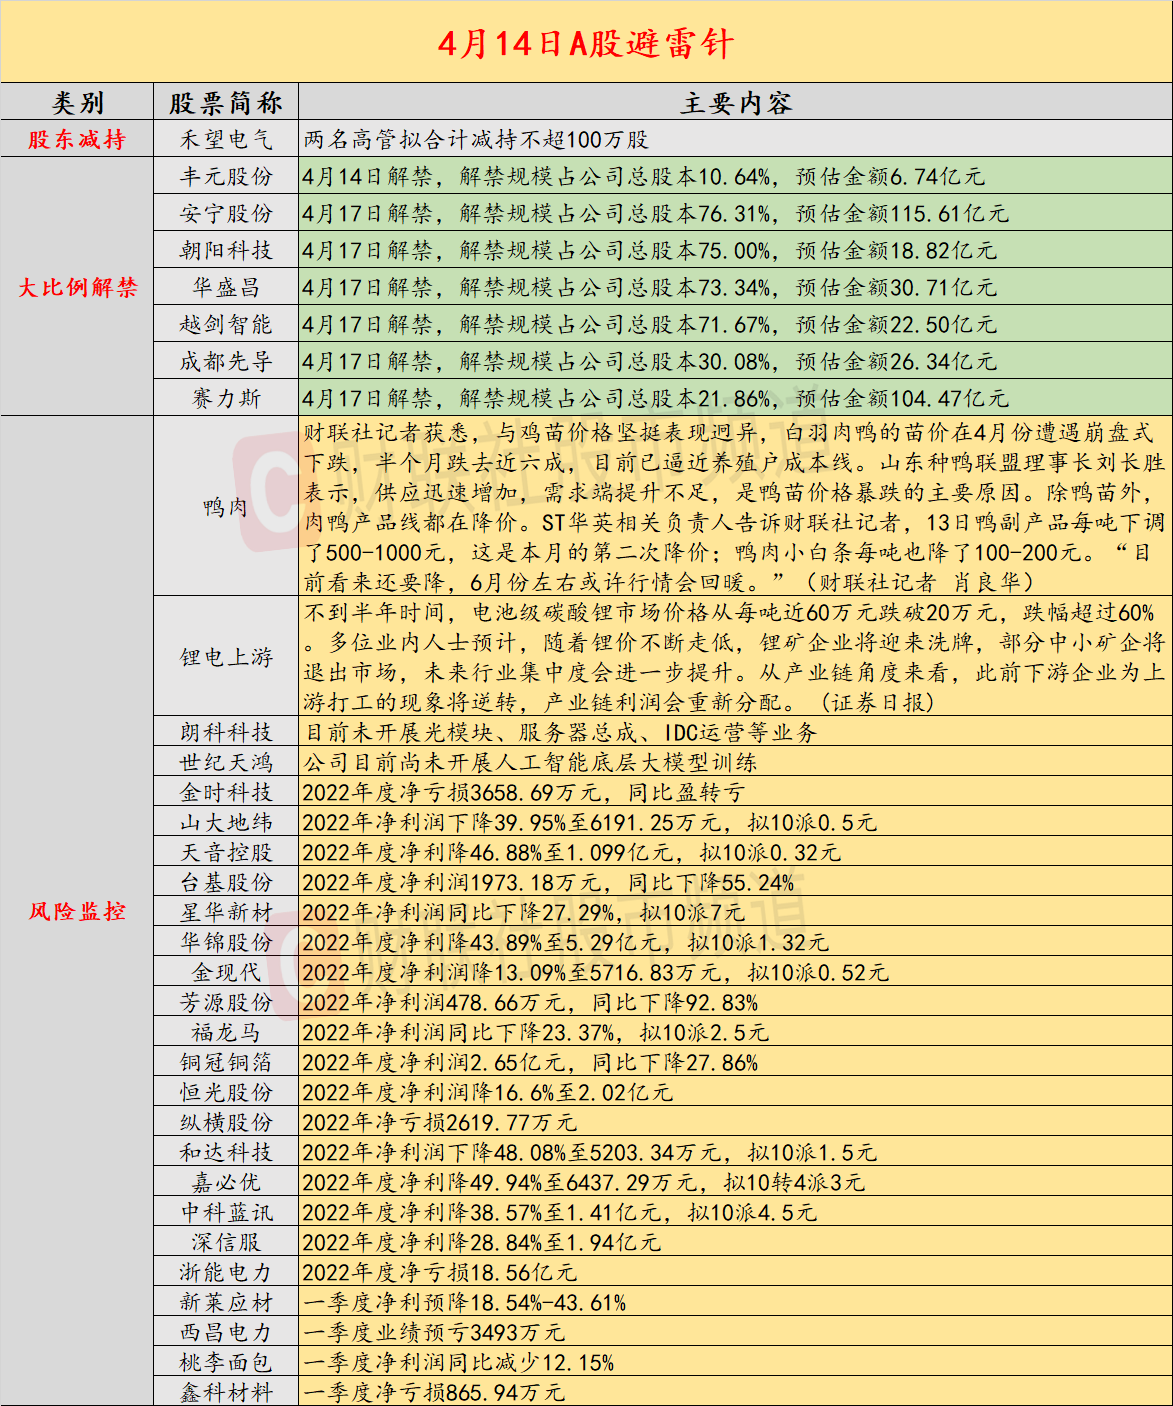Screen dimensions: 1173x1406
Task: Click the stock name 金现代
Action: click(x=226, y=973)
